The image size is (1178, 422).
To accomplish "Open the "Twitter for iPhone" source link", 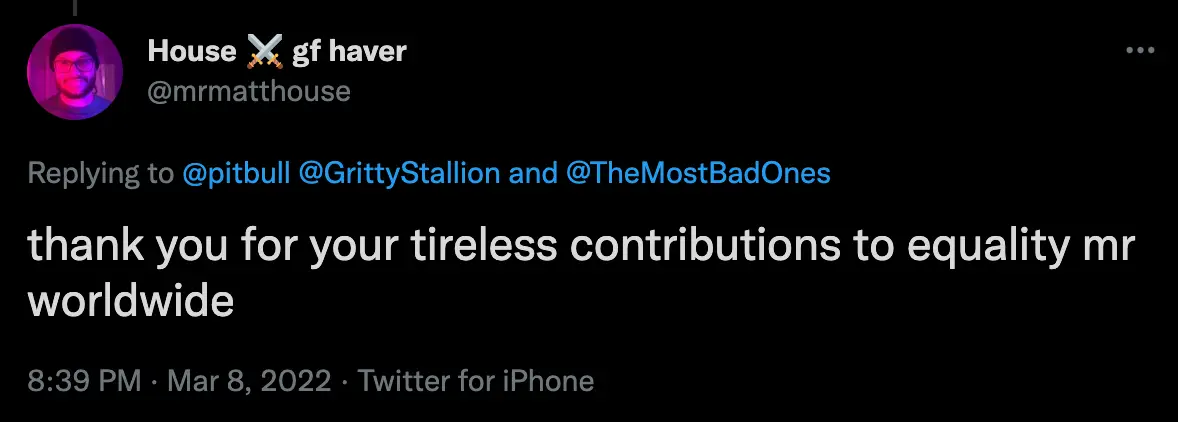I will (476, 380).
